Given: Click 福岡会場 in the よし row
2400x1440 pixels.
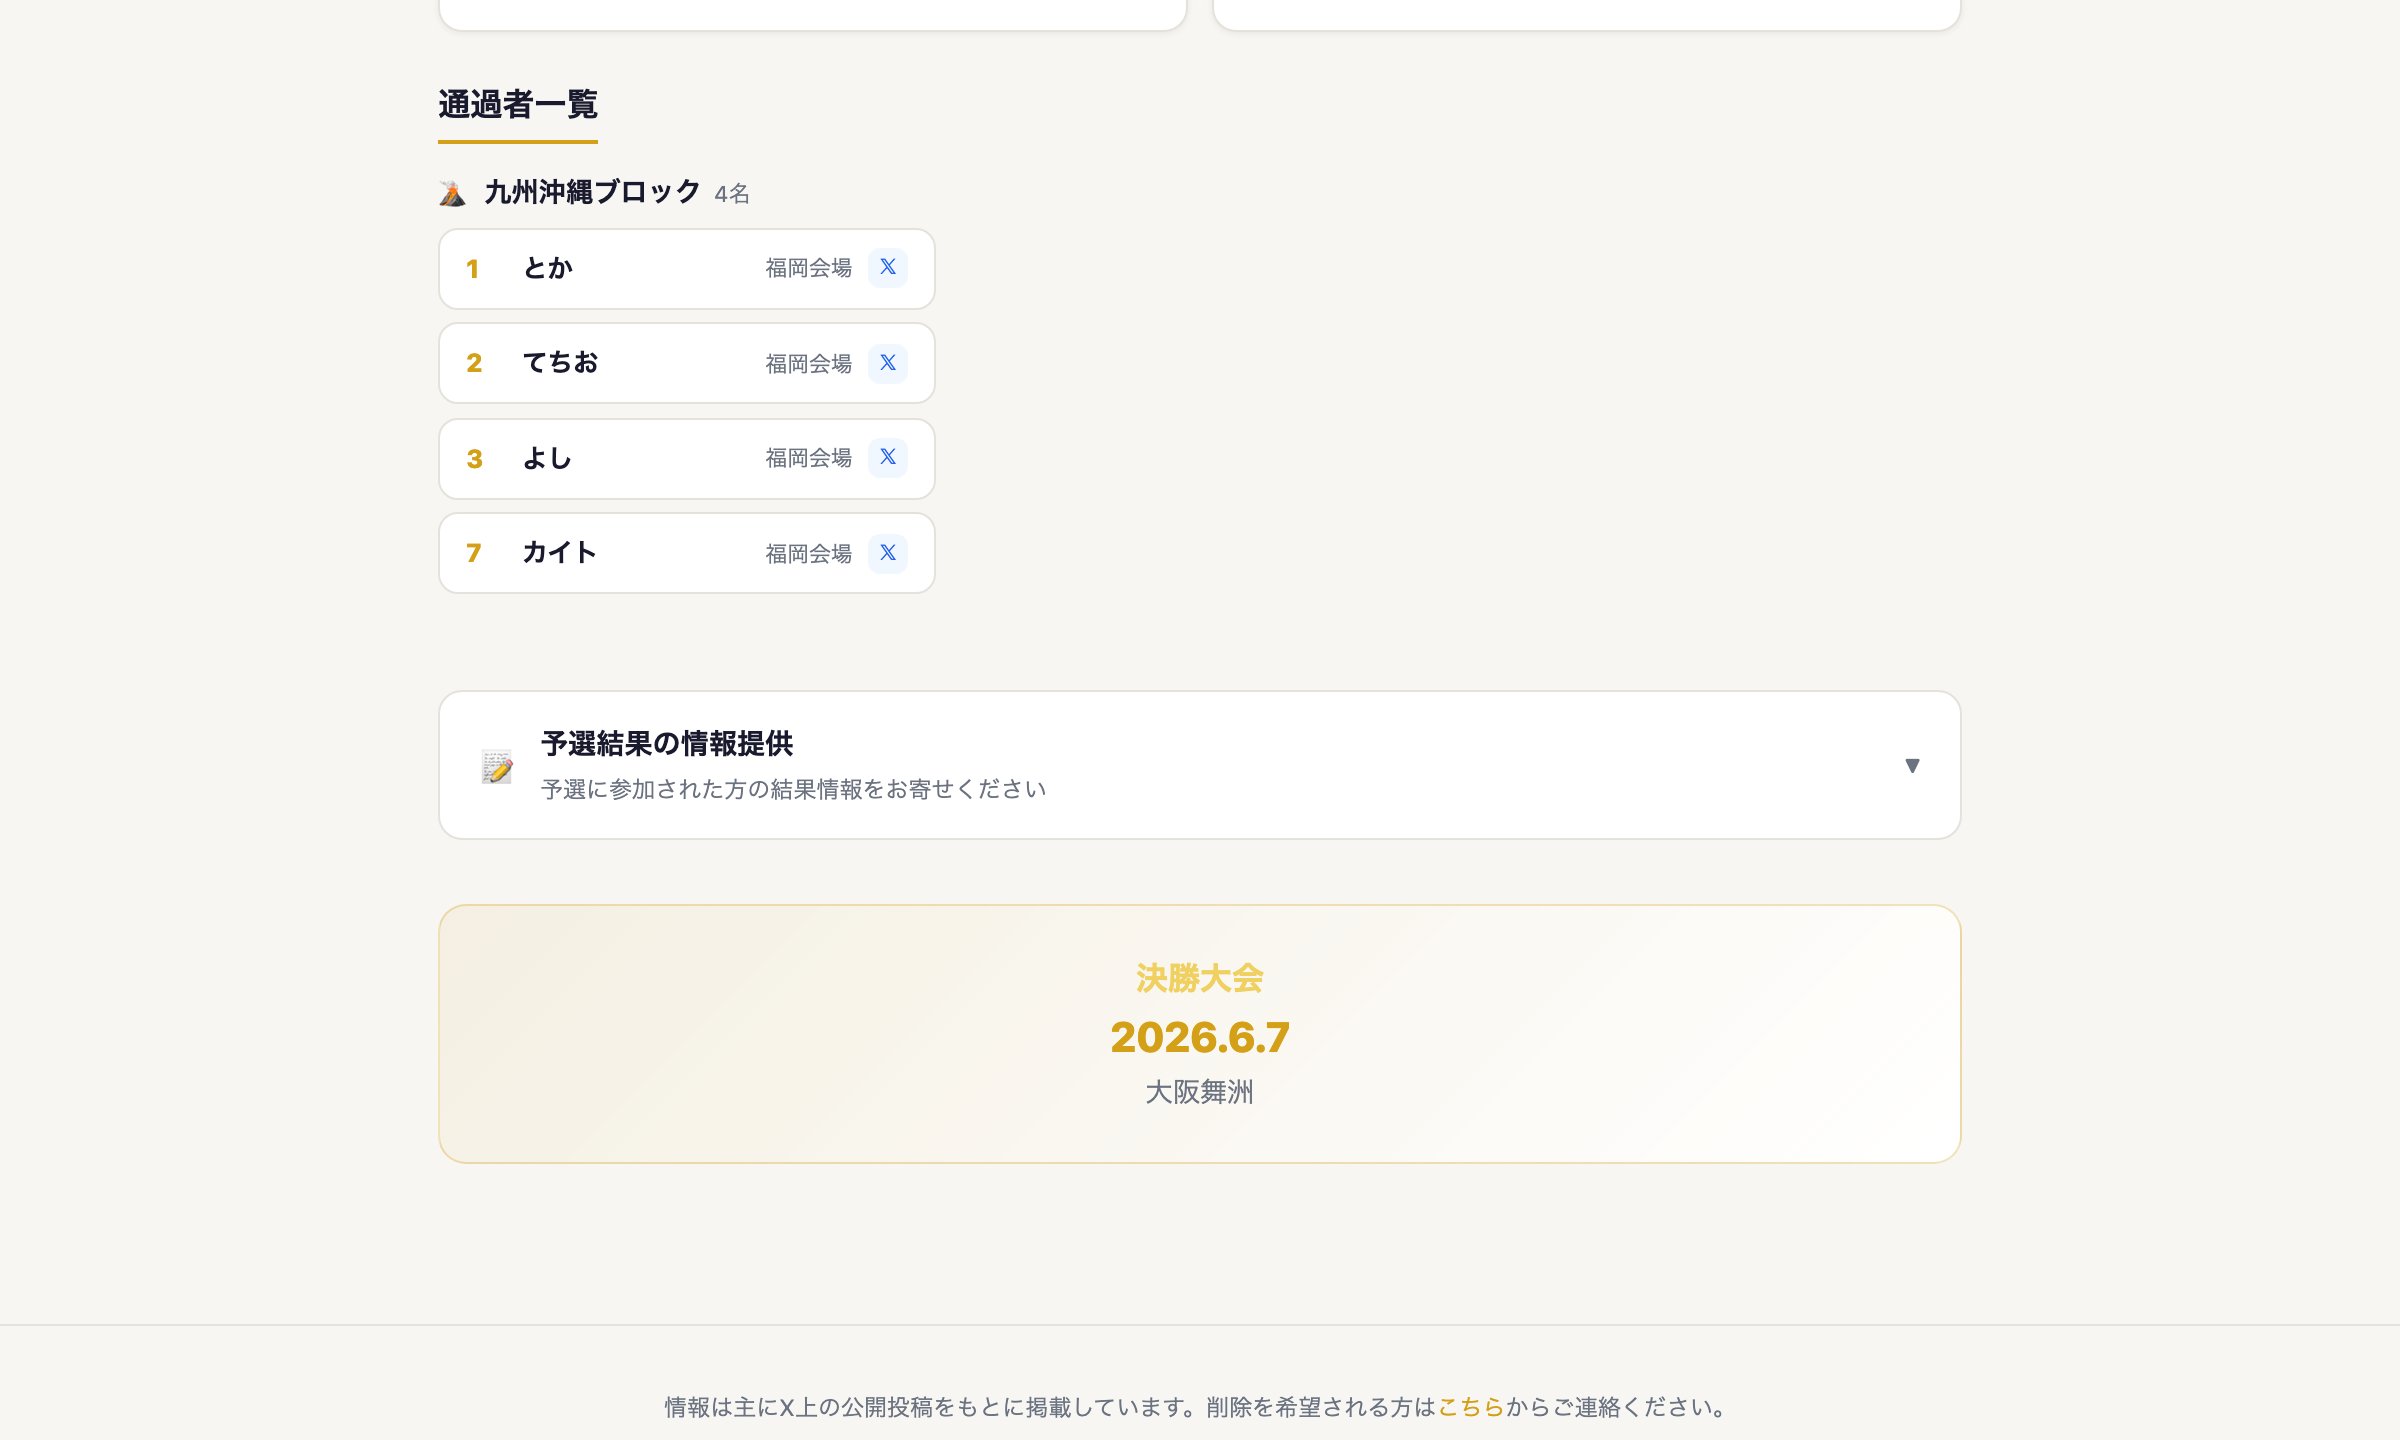Looking at the screenshot, I should pyautogui.click(x=808, y=458).
